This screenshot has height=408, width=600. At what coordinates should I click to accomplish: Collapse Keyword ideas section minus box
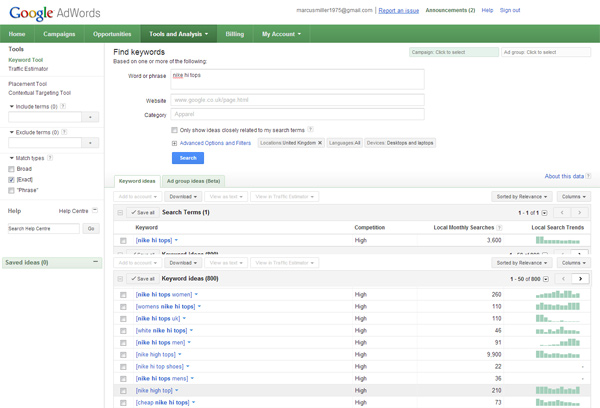[120, 279]
